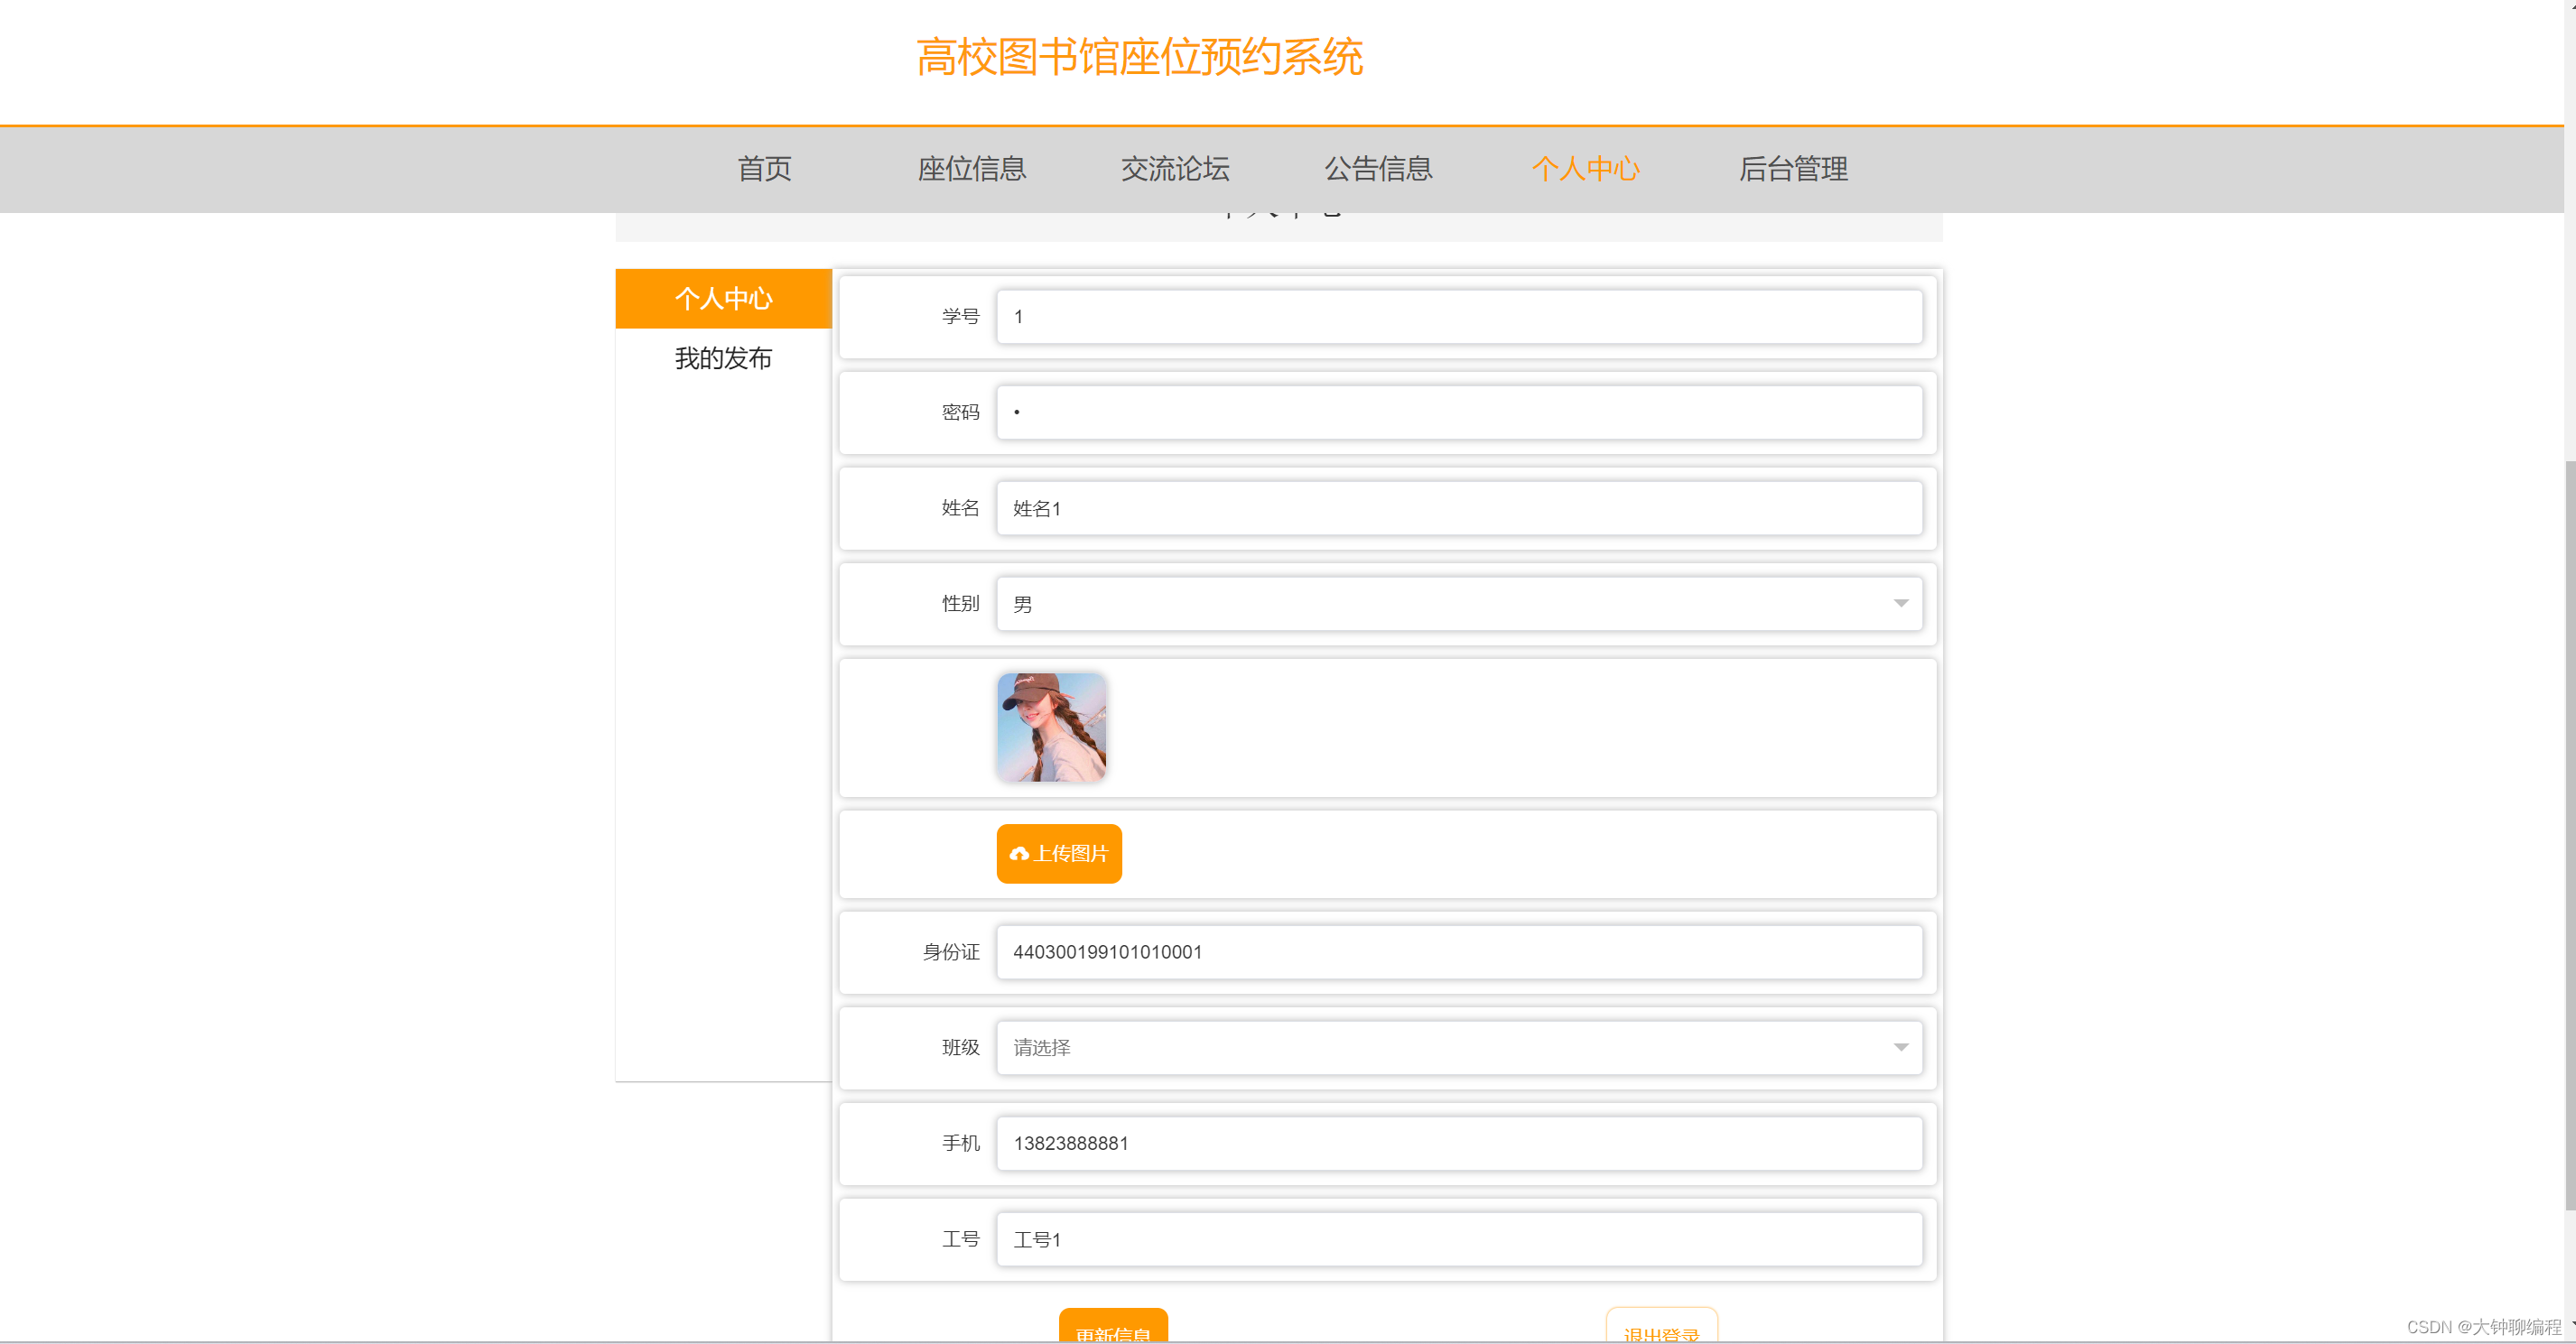Image resolution: width=2576 pixels, height=1344 pixels.
Task: Open 交流论坛 in navigation
Action: coord(1174,169)
